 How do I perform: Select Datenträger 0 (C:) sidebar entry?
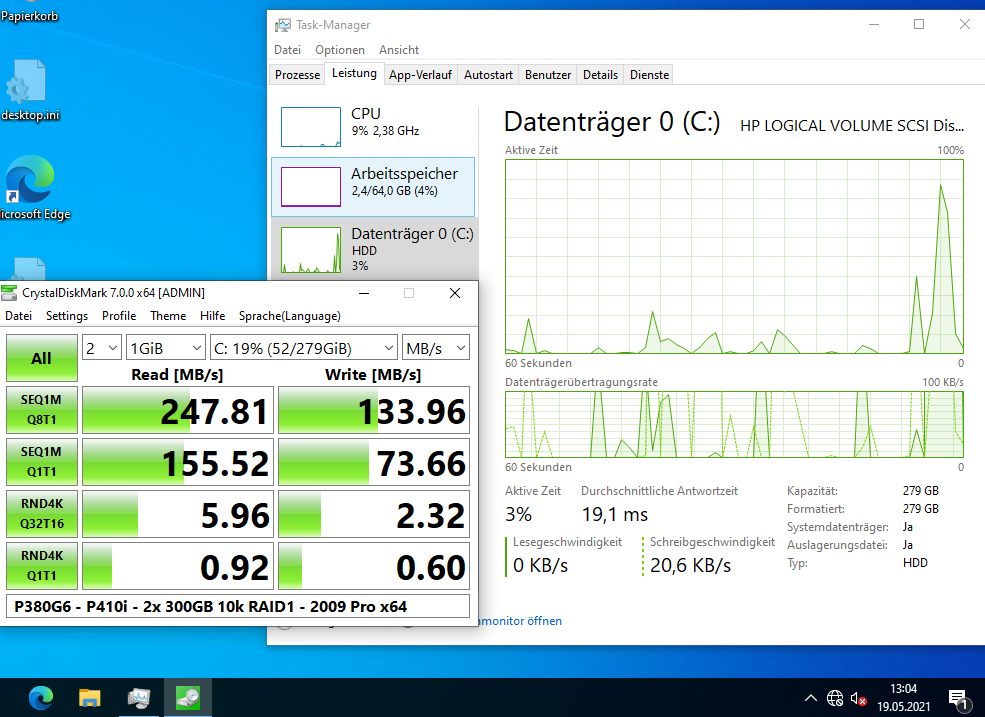pos(374,249)
